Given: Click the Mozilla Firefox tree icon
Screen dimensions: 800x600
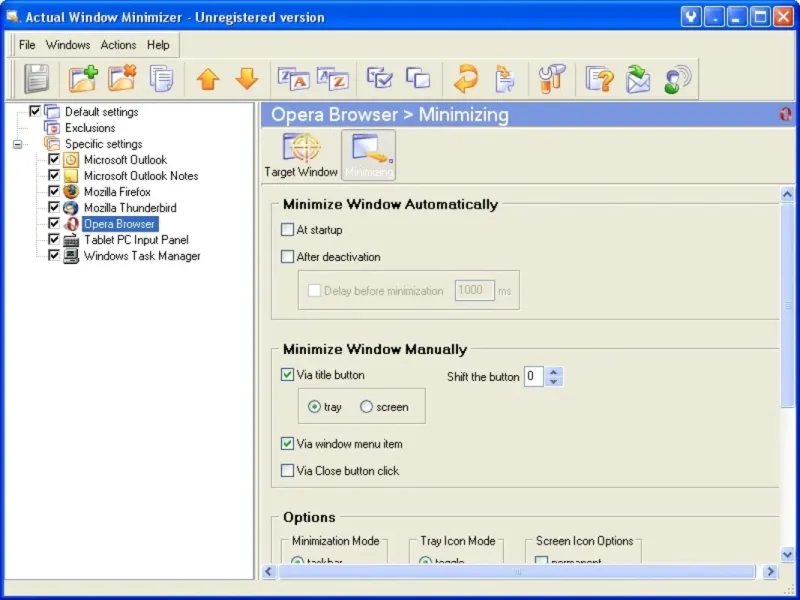Looking at the screenshot, I should pos(71,191).
